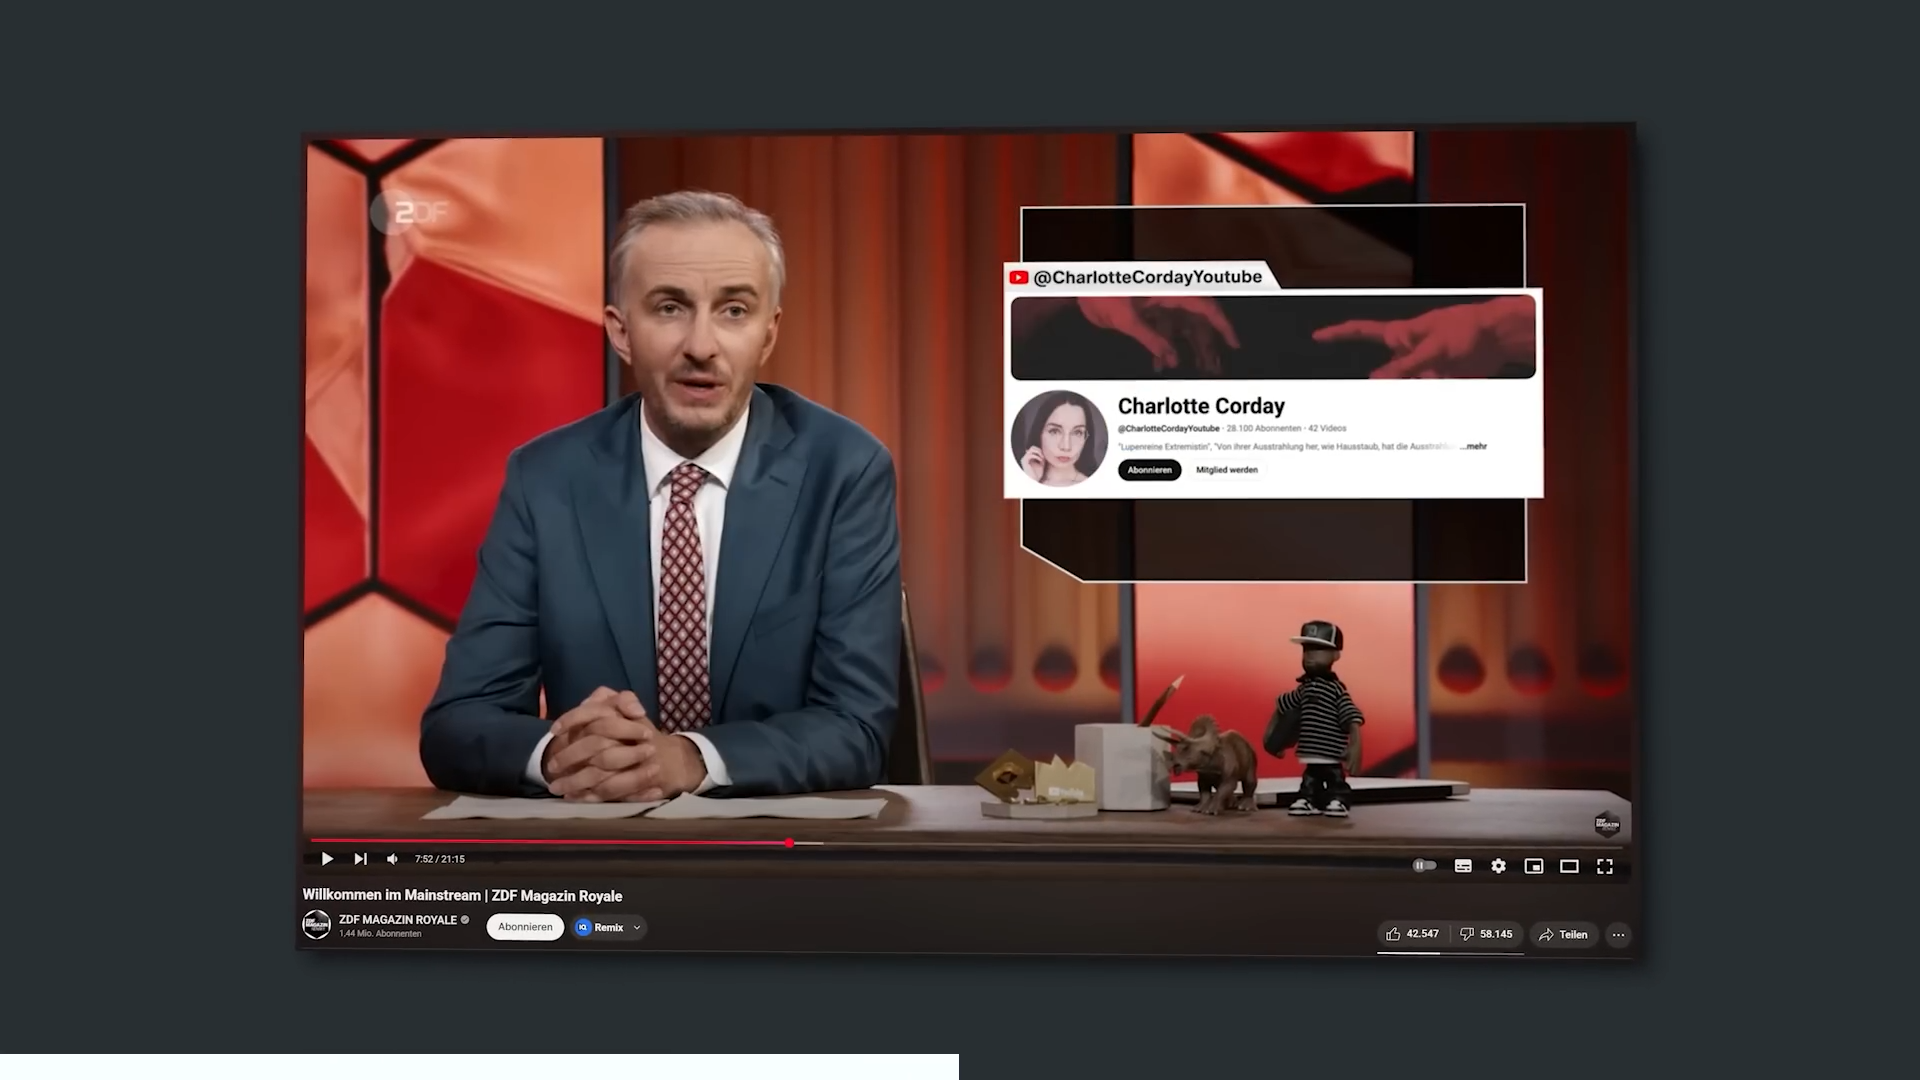The width and height of the screenshot is (1920, 1080).
Task: Click the 1,44 Mio. Abonnenten subscriber count
Action: point(380,934)
